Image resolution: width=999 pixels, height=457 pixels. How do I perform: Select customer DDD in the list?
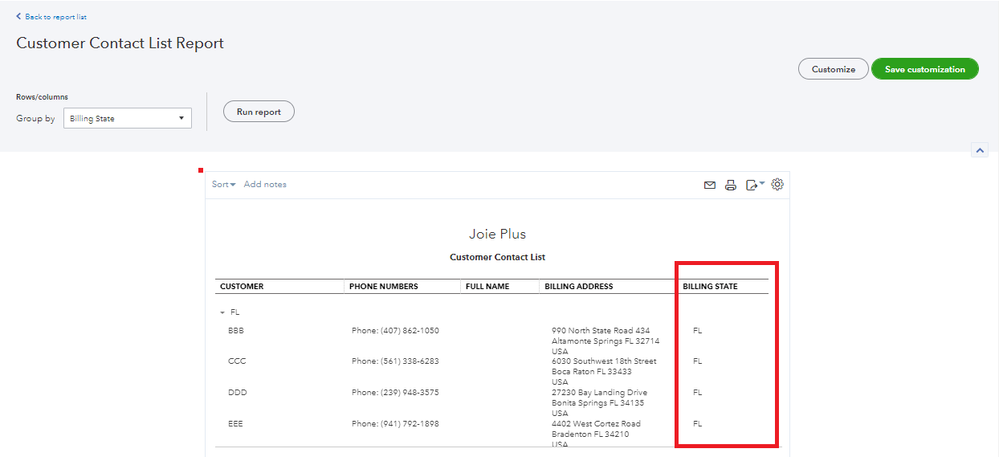click(237, 392)
